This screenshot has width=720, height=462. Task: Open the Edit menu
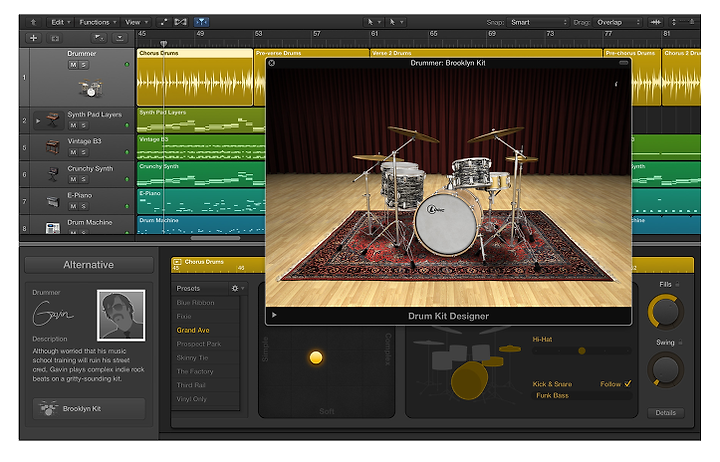click(60, 21)
